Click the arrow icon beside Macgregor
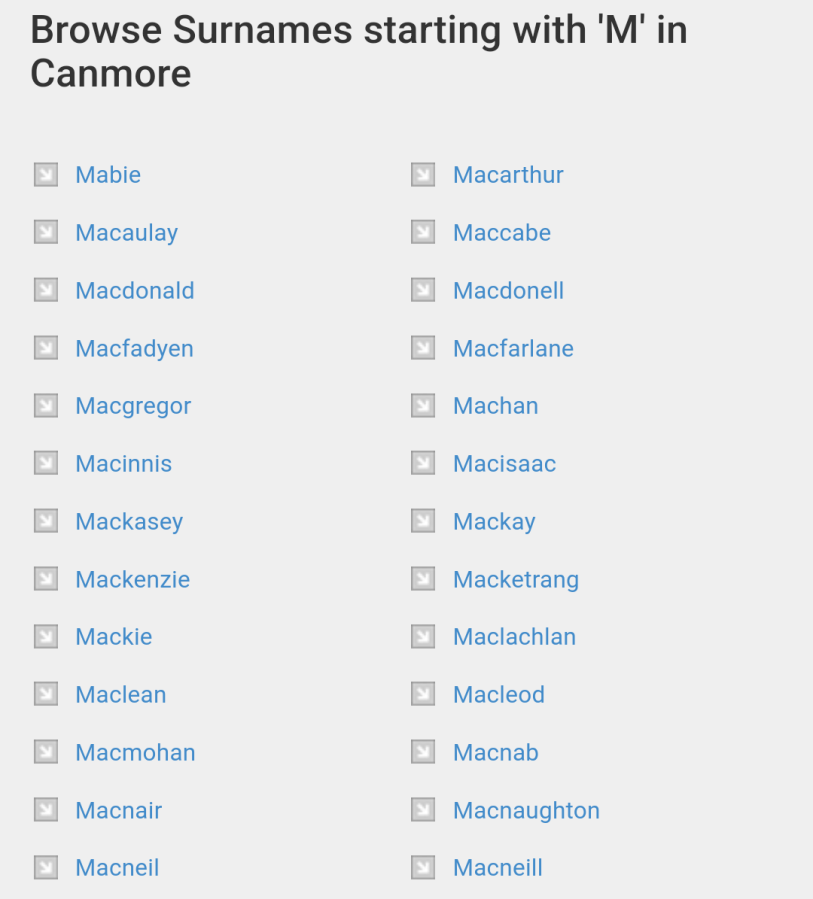 tap(46, 406)
